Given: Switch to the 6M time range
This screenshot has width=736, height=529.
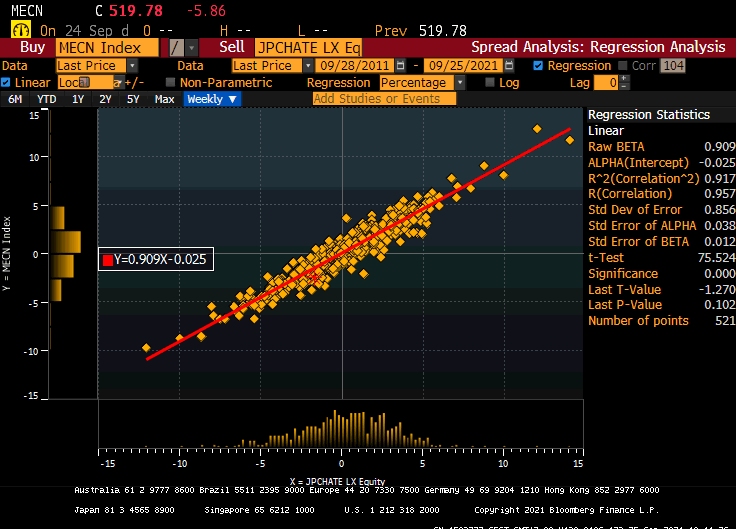Looking at the screenshot, I should click(x=15, y=99).
